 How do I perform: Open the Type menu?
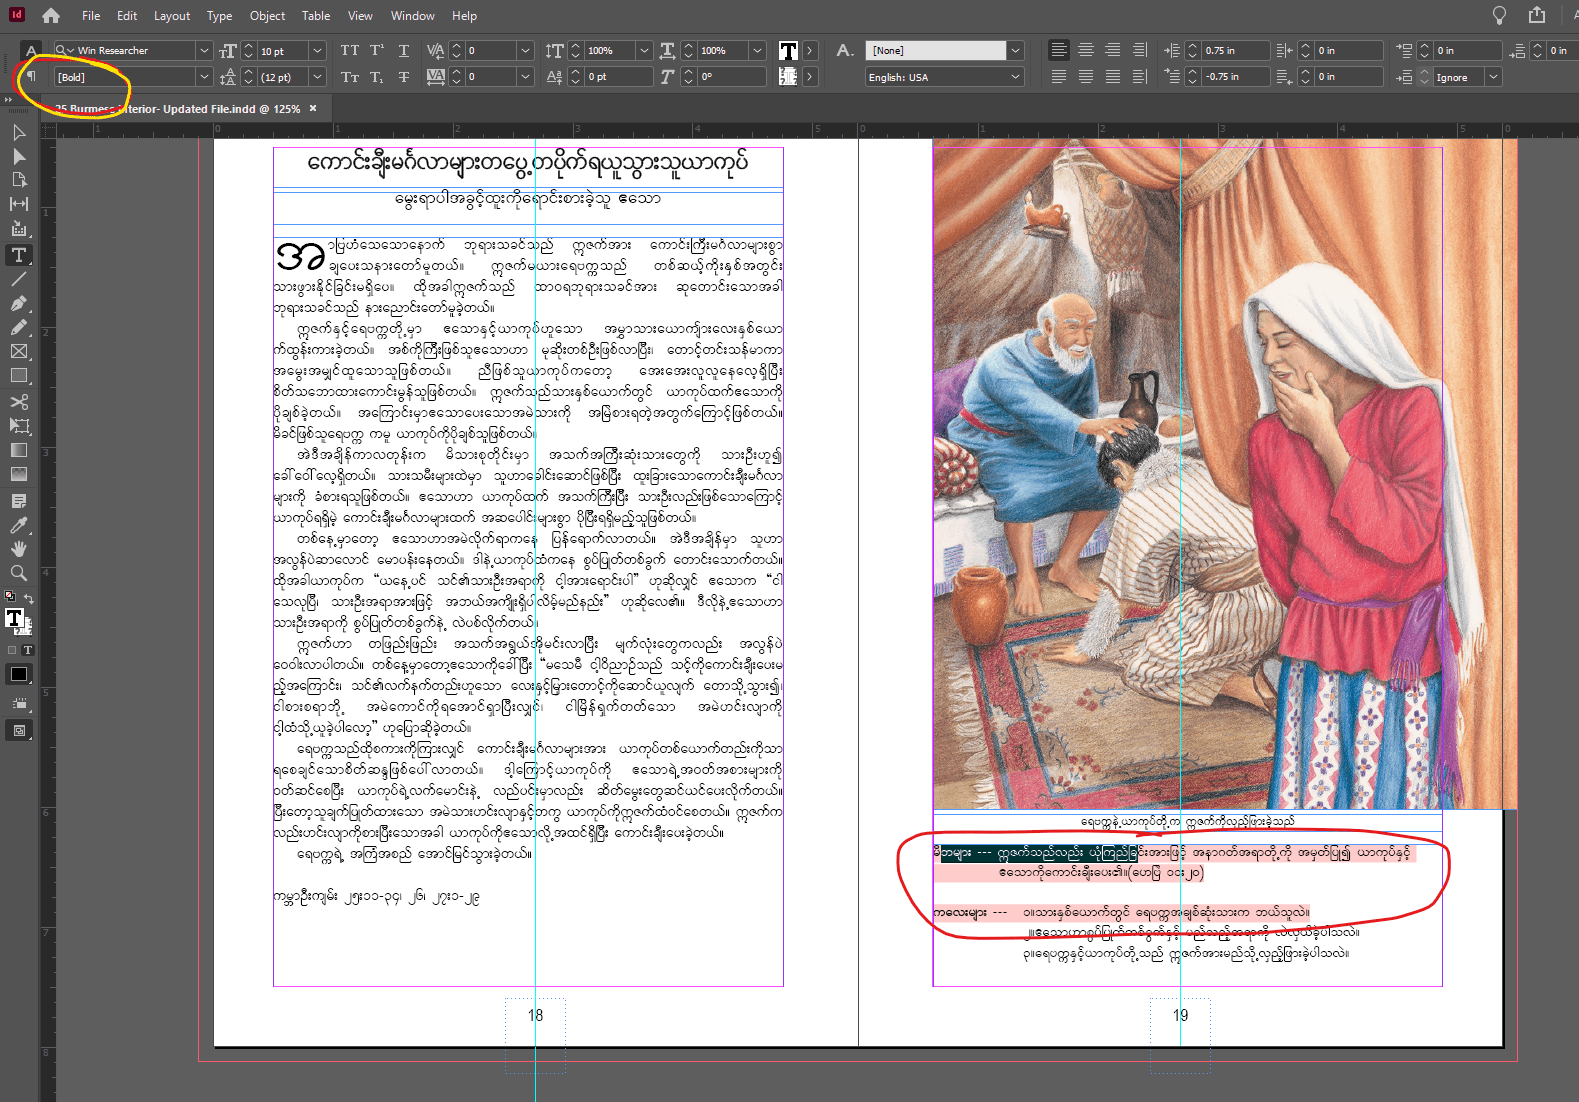click(219, 16)
